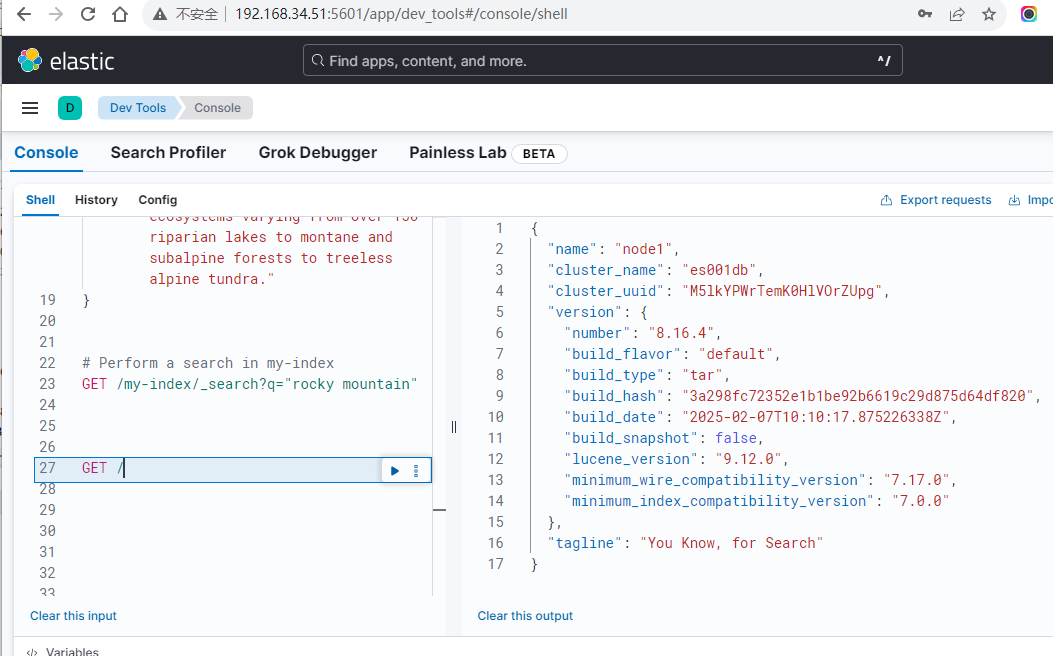The width and height of the screenshot is (1053, 656).
Task: Open the Grok Debugger tab
Action: click(x=317, y=153)
